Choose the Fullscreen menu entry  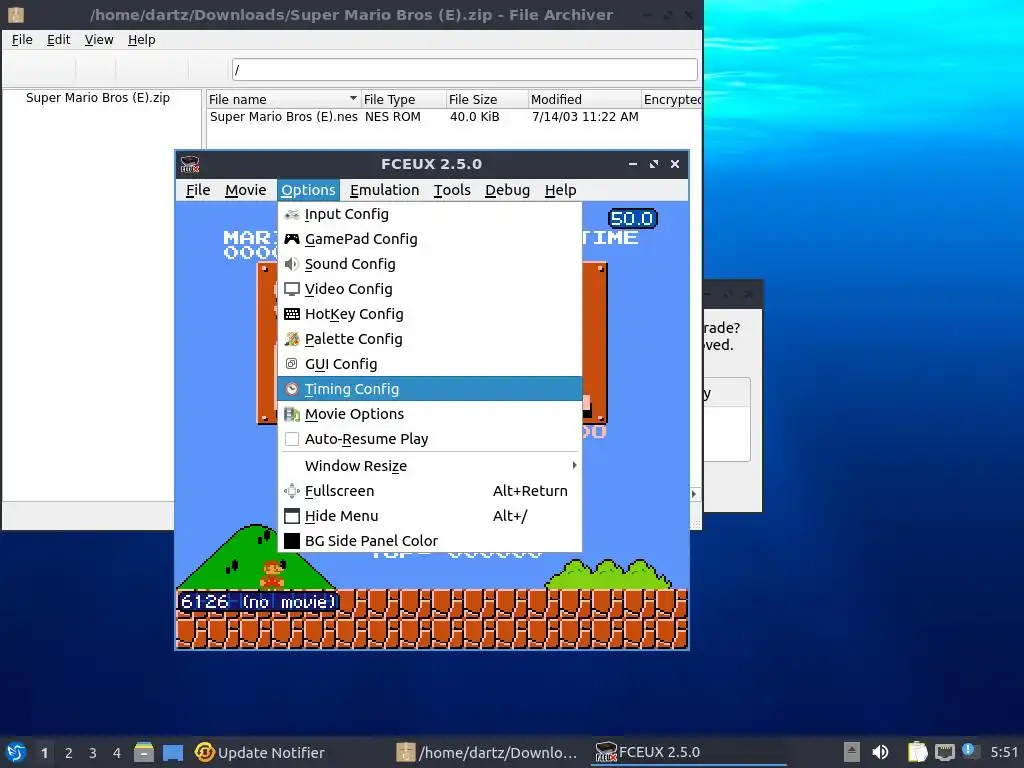(x=430, y=490)
